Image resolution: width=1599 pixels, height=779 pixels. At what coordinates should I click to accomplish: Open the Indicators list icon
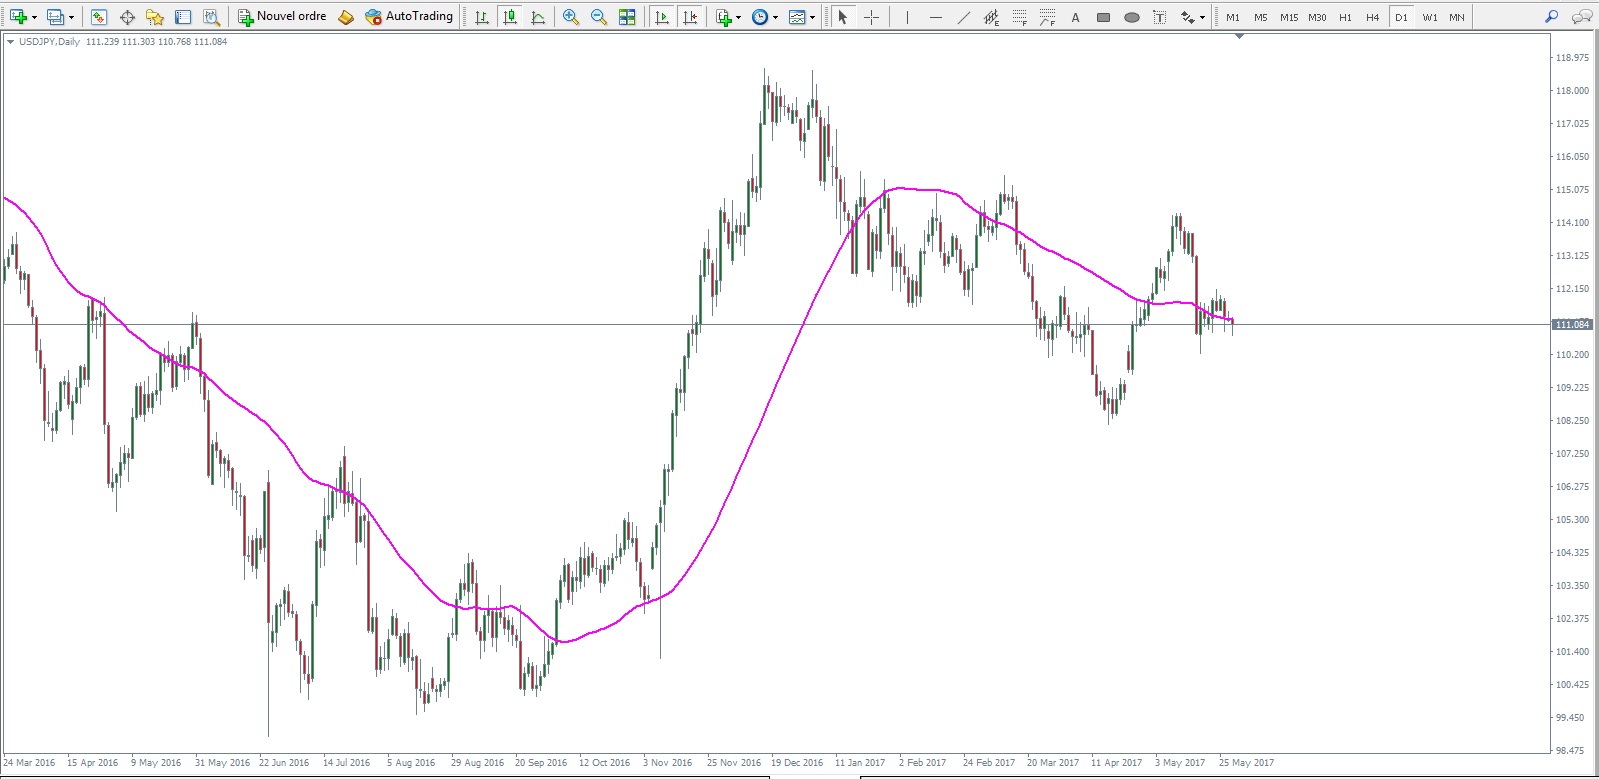point(723,17)
